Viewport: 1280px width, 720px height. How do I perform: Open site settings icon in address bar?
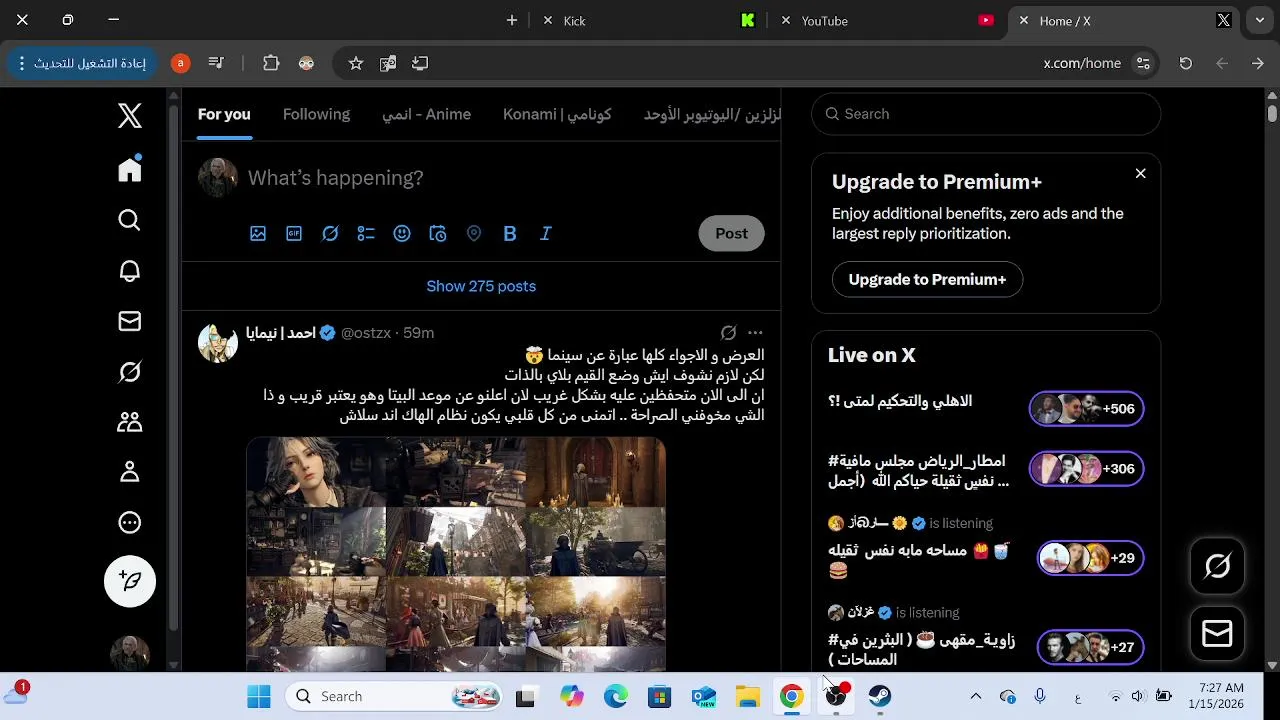tap(1143, 63)
